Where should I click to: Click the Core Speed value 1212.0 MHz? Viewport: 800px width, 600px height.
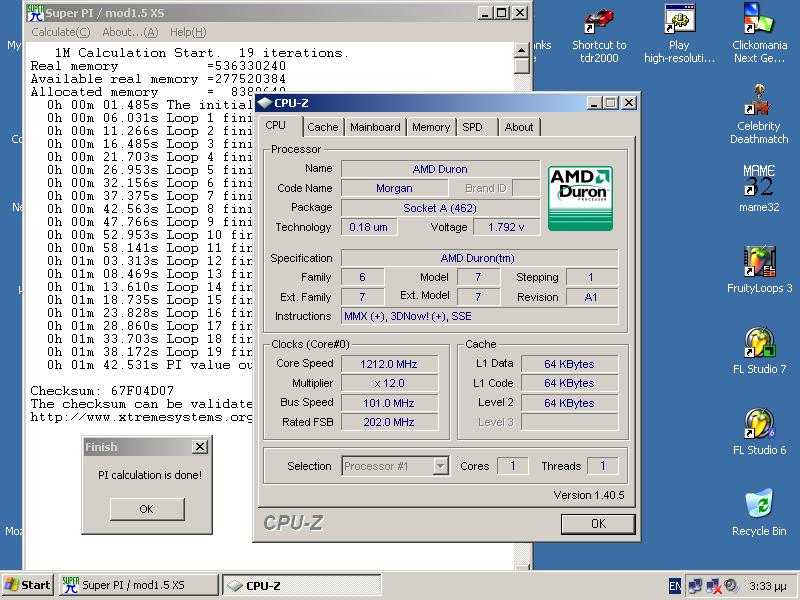(389, 364)
